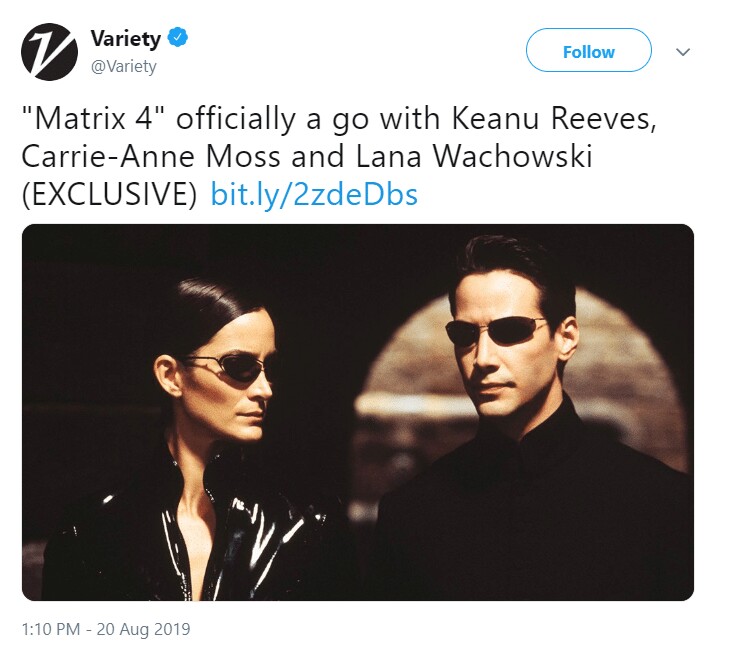This screenshot has height=646, width=741.
Task: Click the 1:10 PM timestamp
Action: pyautogui.click(x=55, y=630)
